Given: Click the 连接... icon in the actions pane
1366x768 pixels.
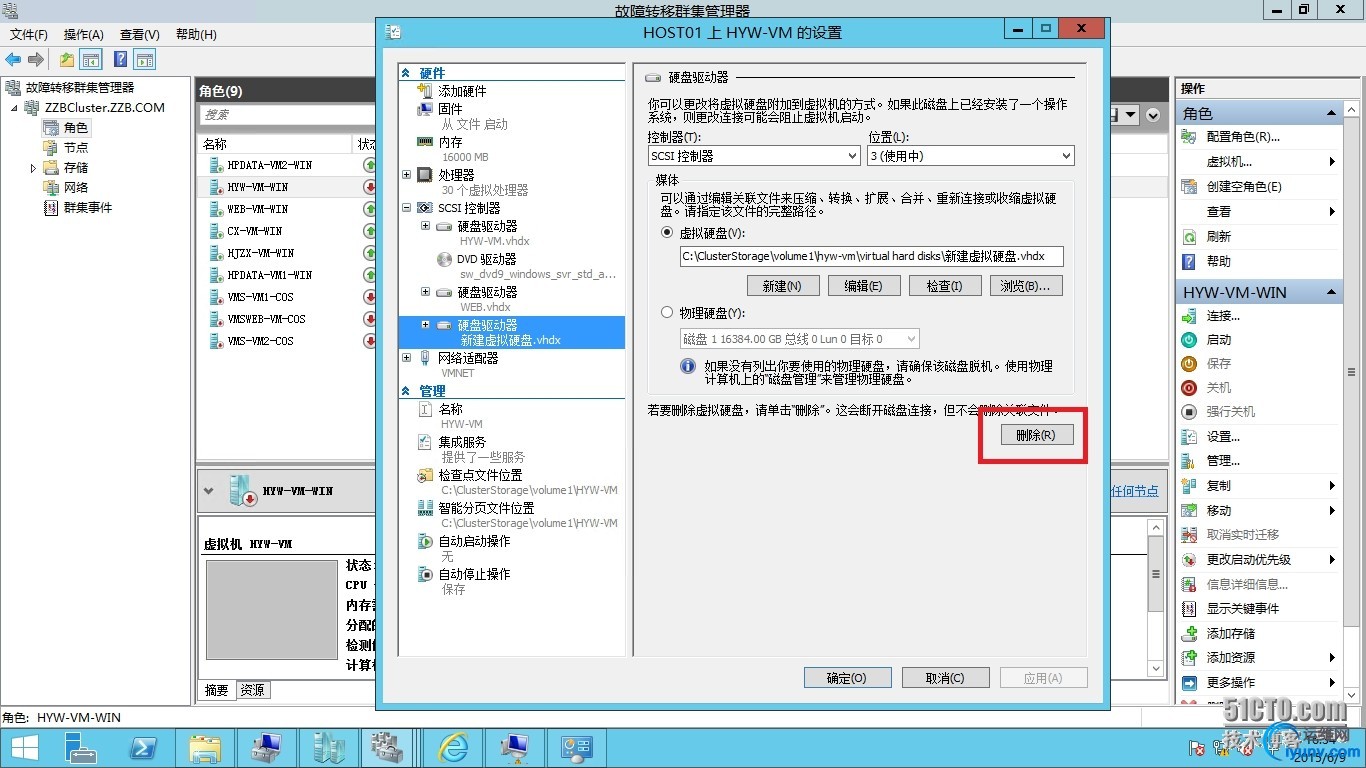Looking at the screenshot, I should [1189, 316].
